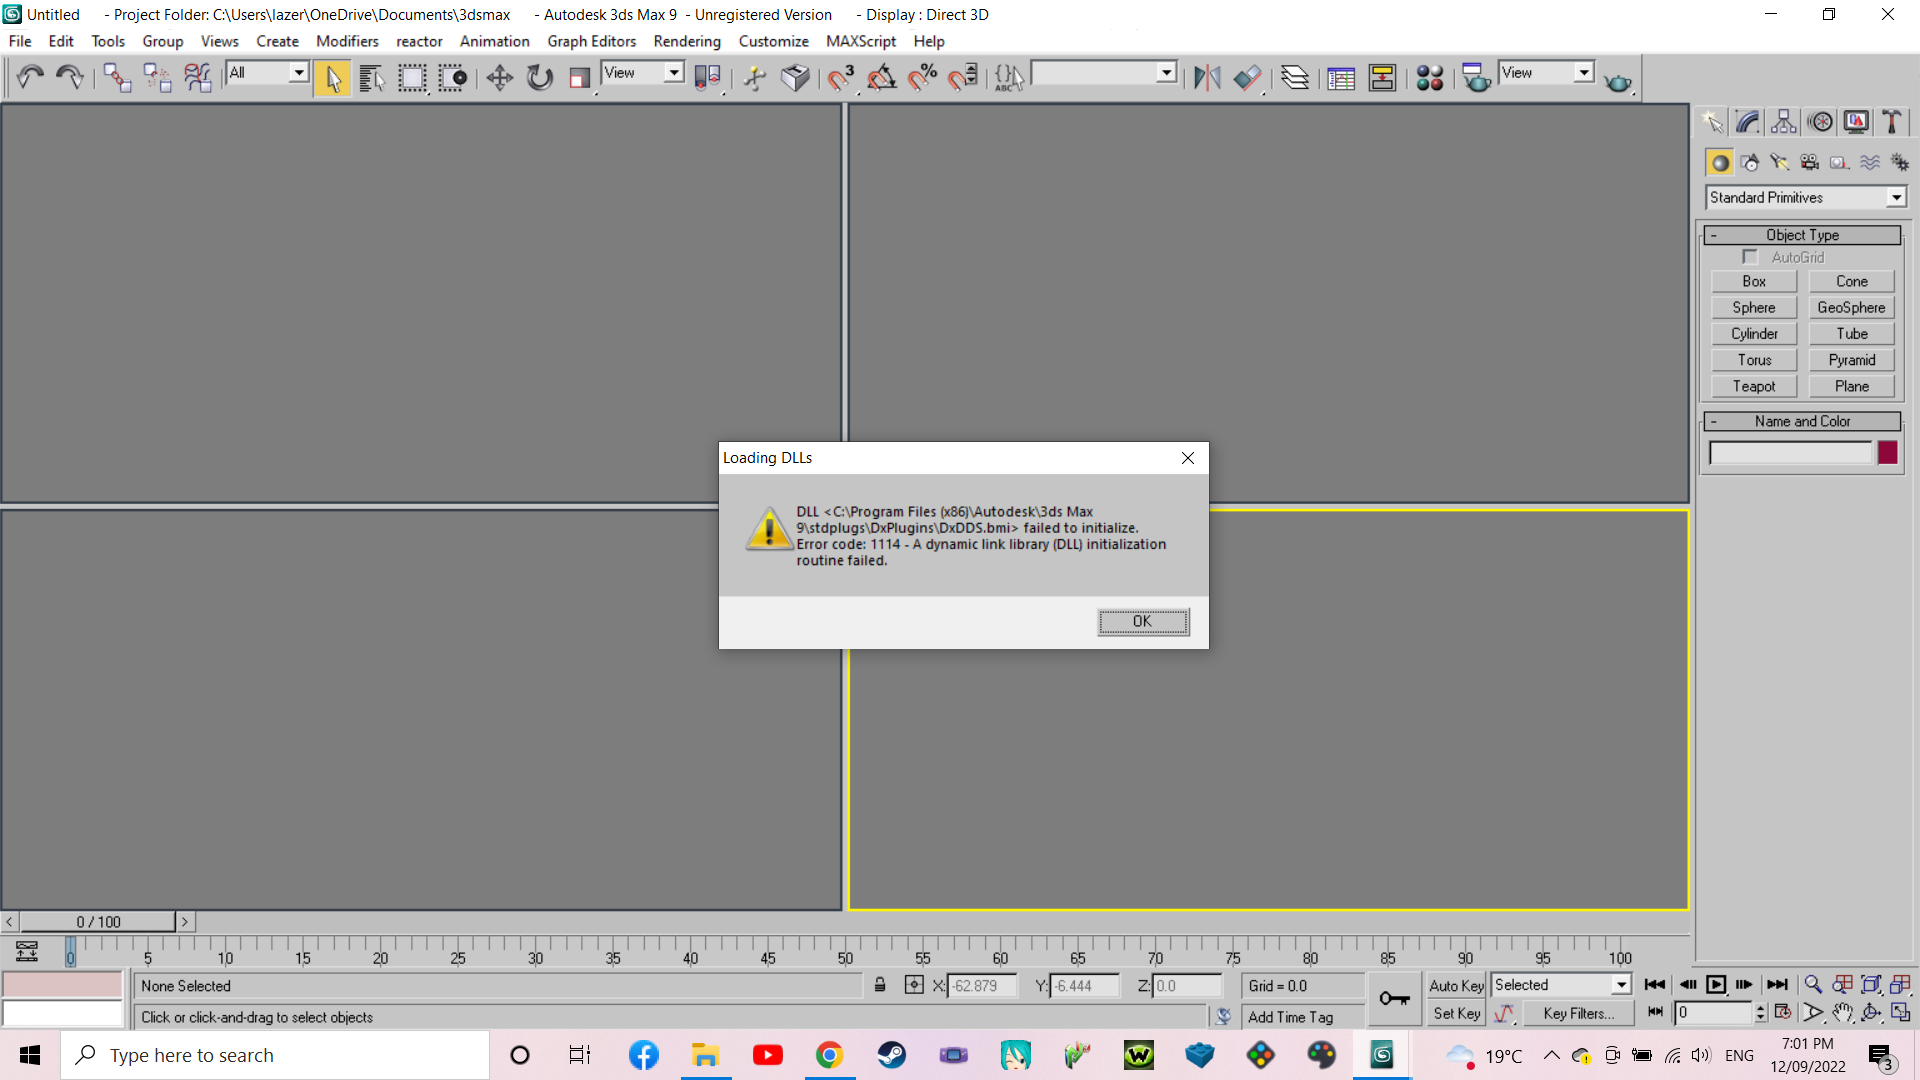
Task: Open the Graph Editors menu
Action: click(591, 41)
